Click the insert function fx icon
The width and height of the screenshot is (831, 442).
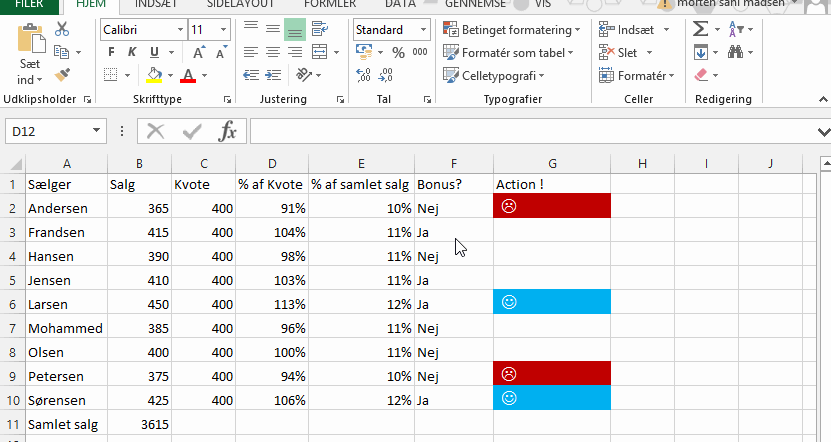228,130
